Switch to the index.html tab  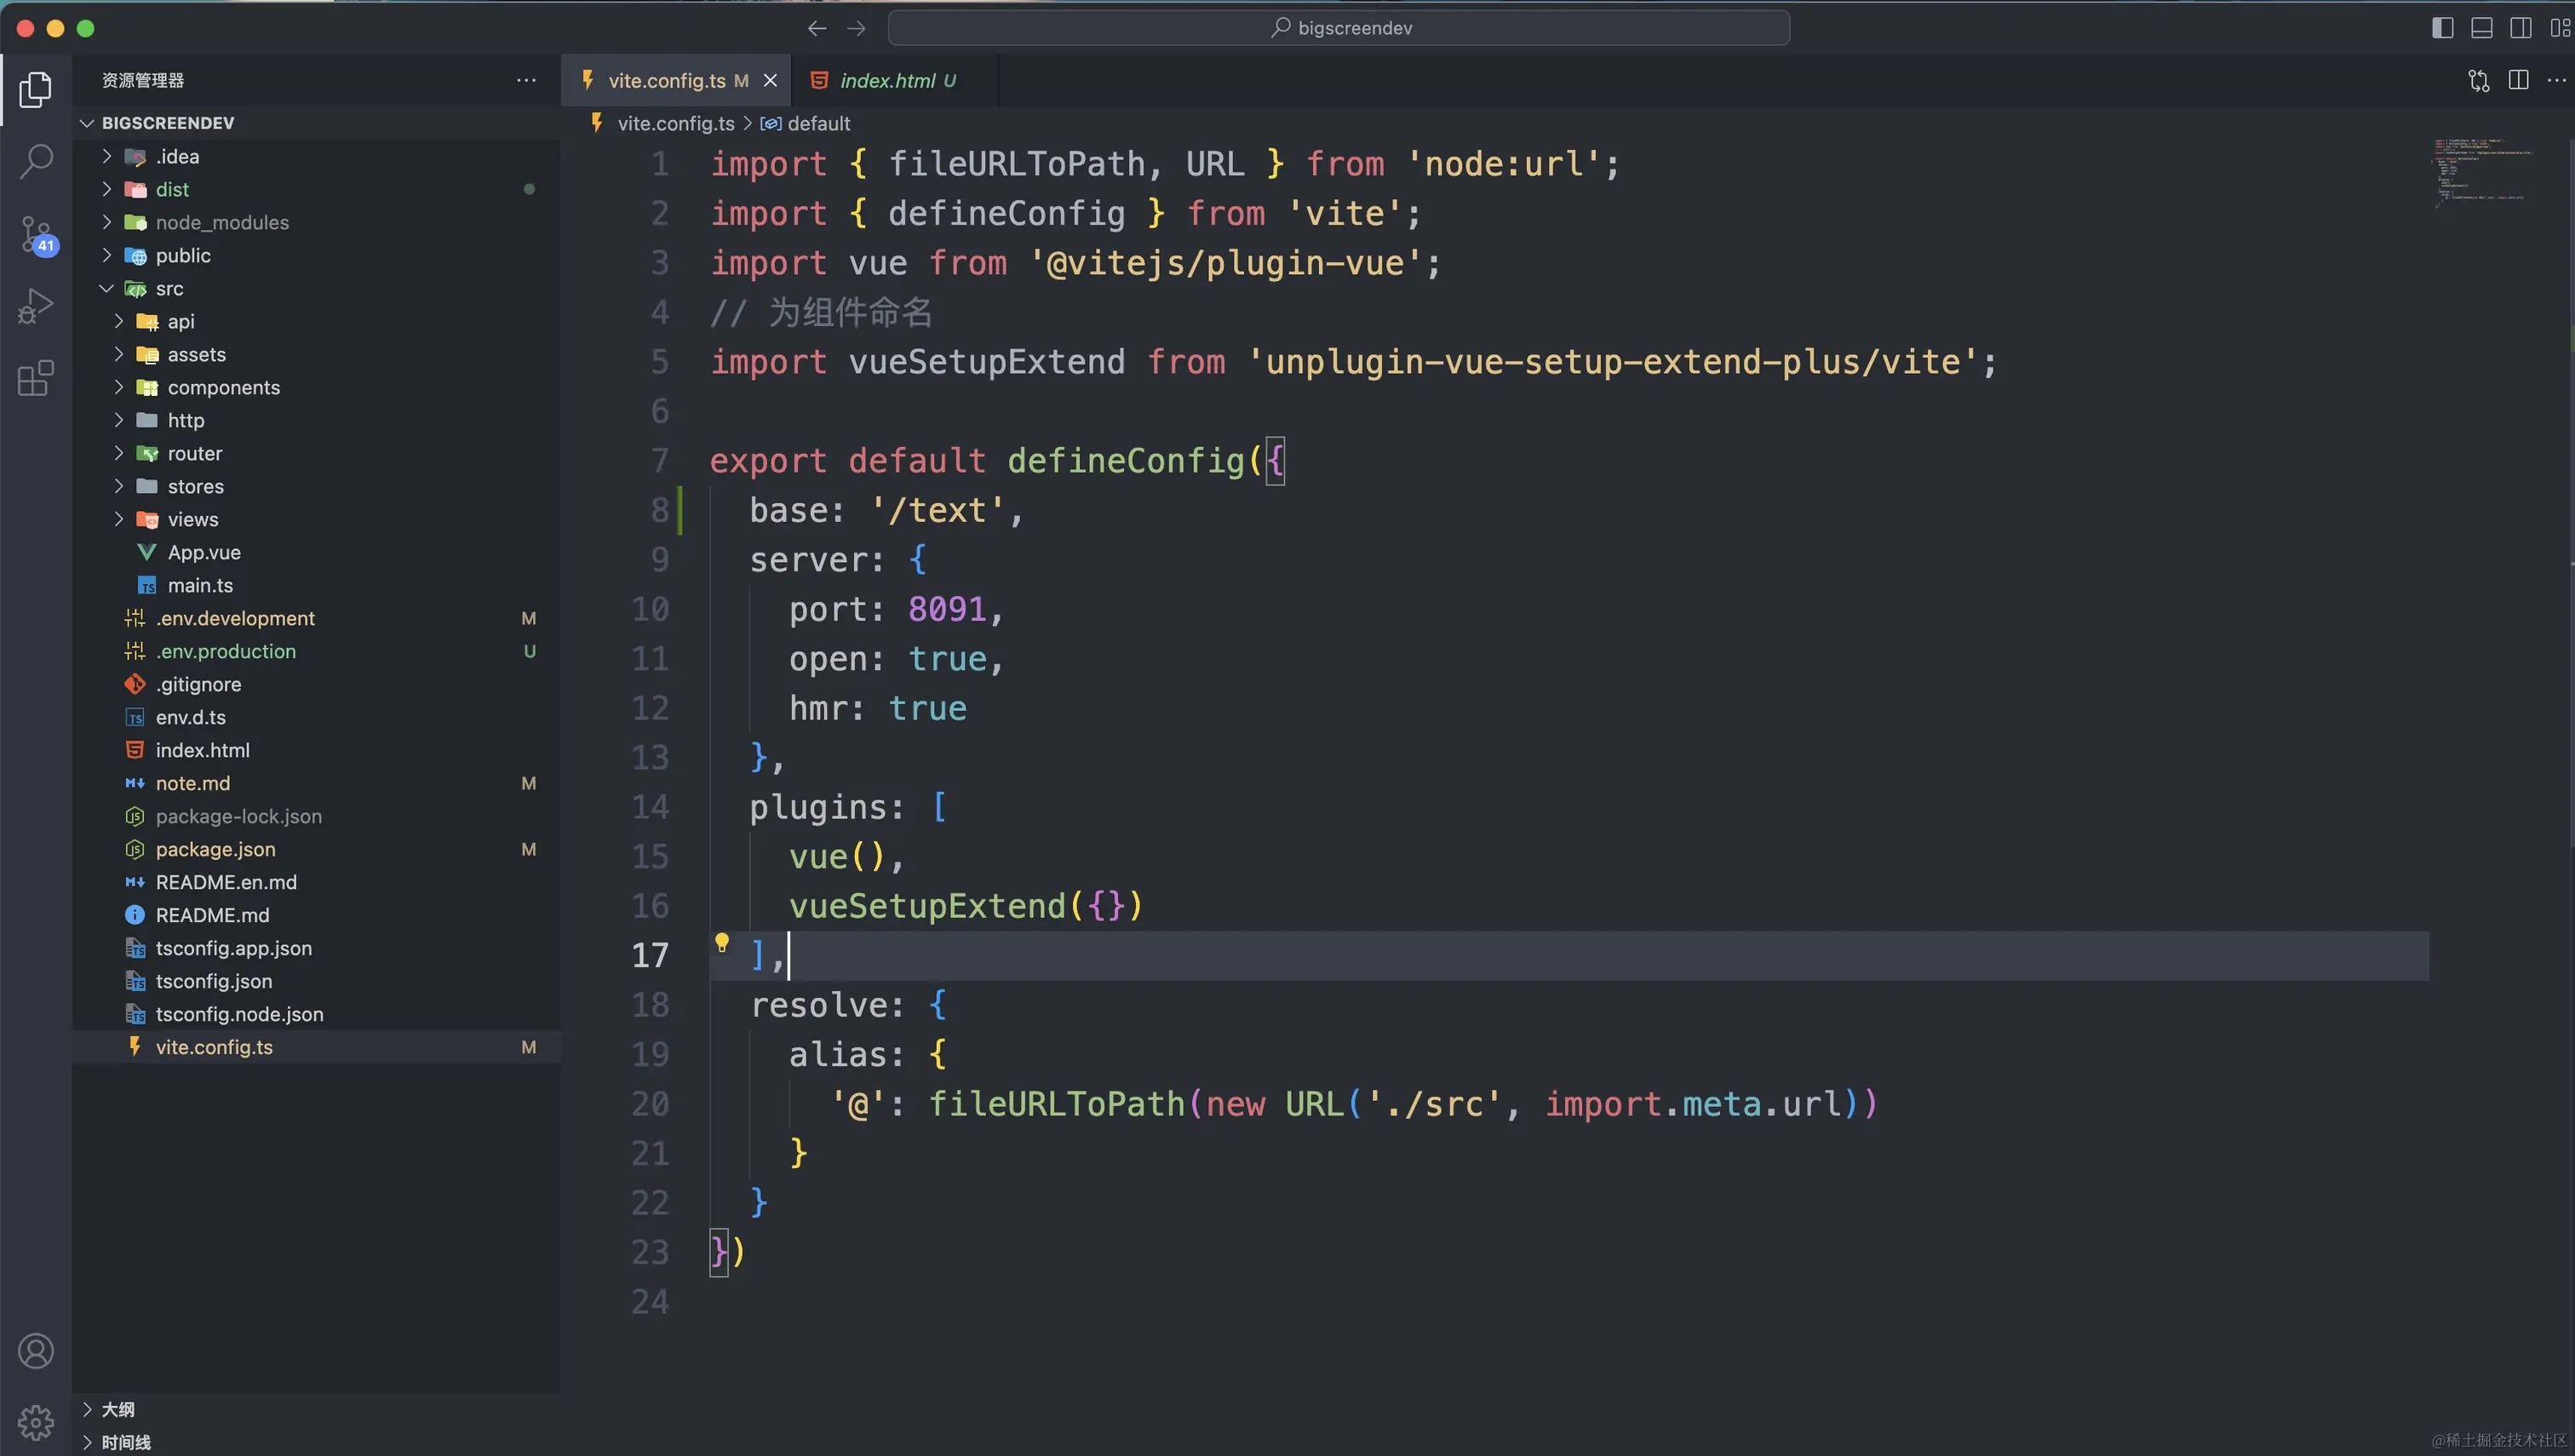[887, 80]
